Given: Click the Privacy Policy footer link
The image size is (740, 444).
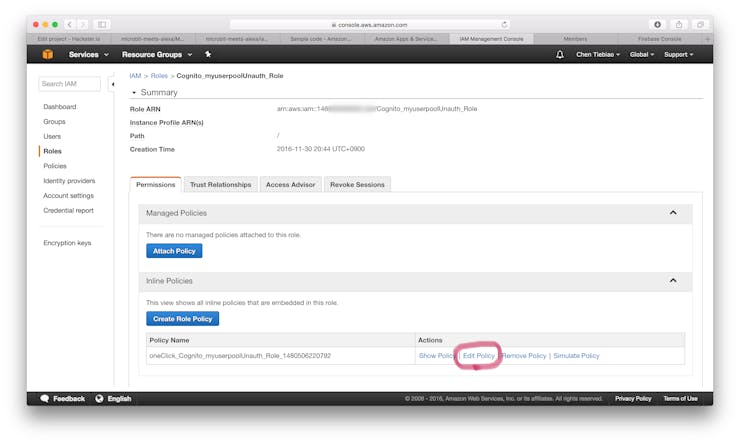Looking at the screenshot, I should (x=633, y=399).
